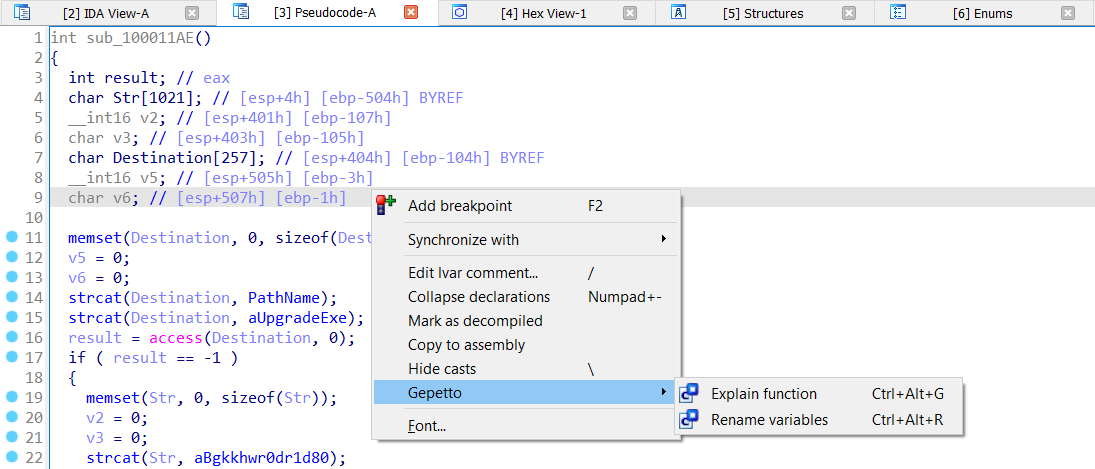Select Copy to assembly option

click(x=466, y=345)
